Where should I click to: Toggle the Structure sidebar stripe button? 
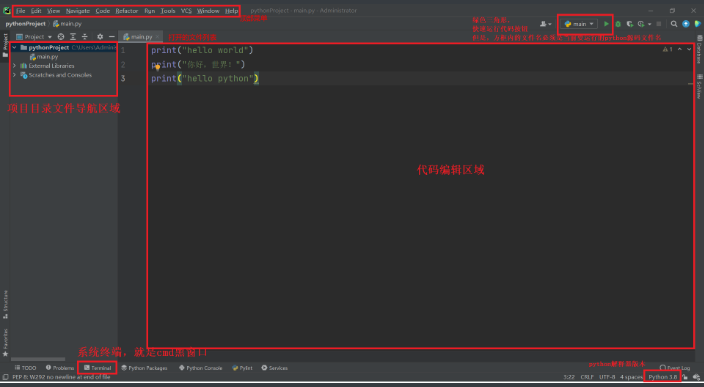5,305
